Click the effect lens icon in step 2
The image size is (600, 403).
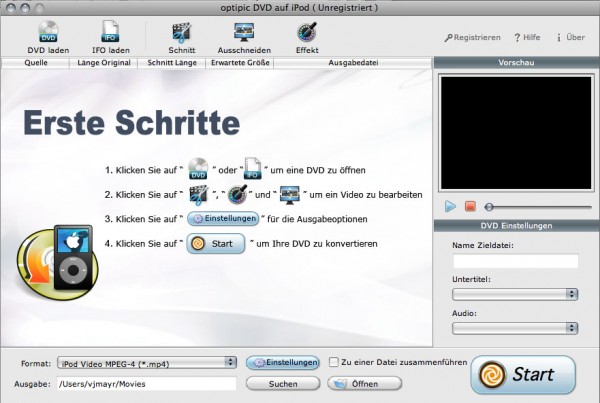point(238,194)
